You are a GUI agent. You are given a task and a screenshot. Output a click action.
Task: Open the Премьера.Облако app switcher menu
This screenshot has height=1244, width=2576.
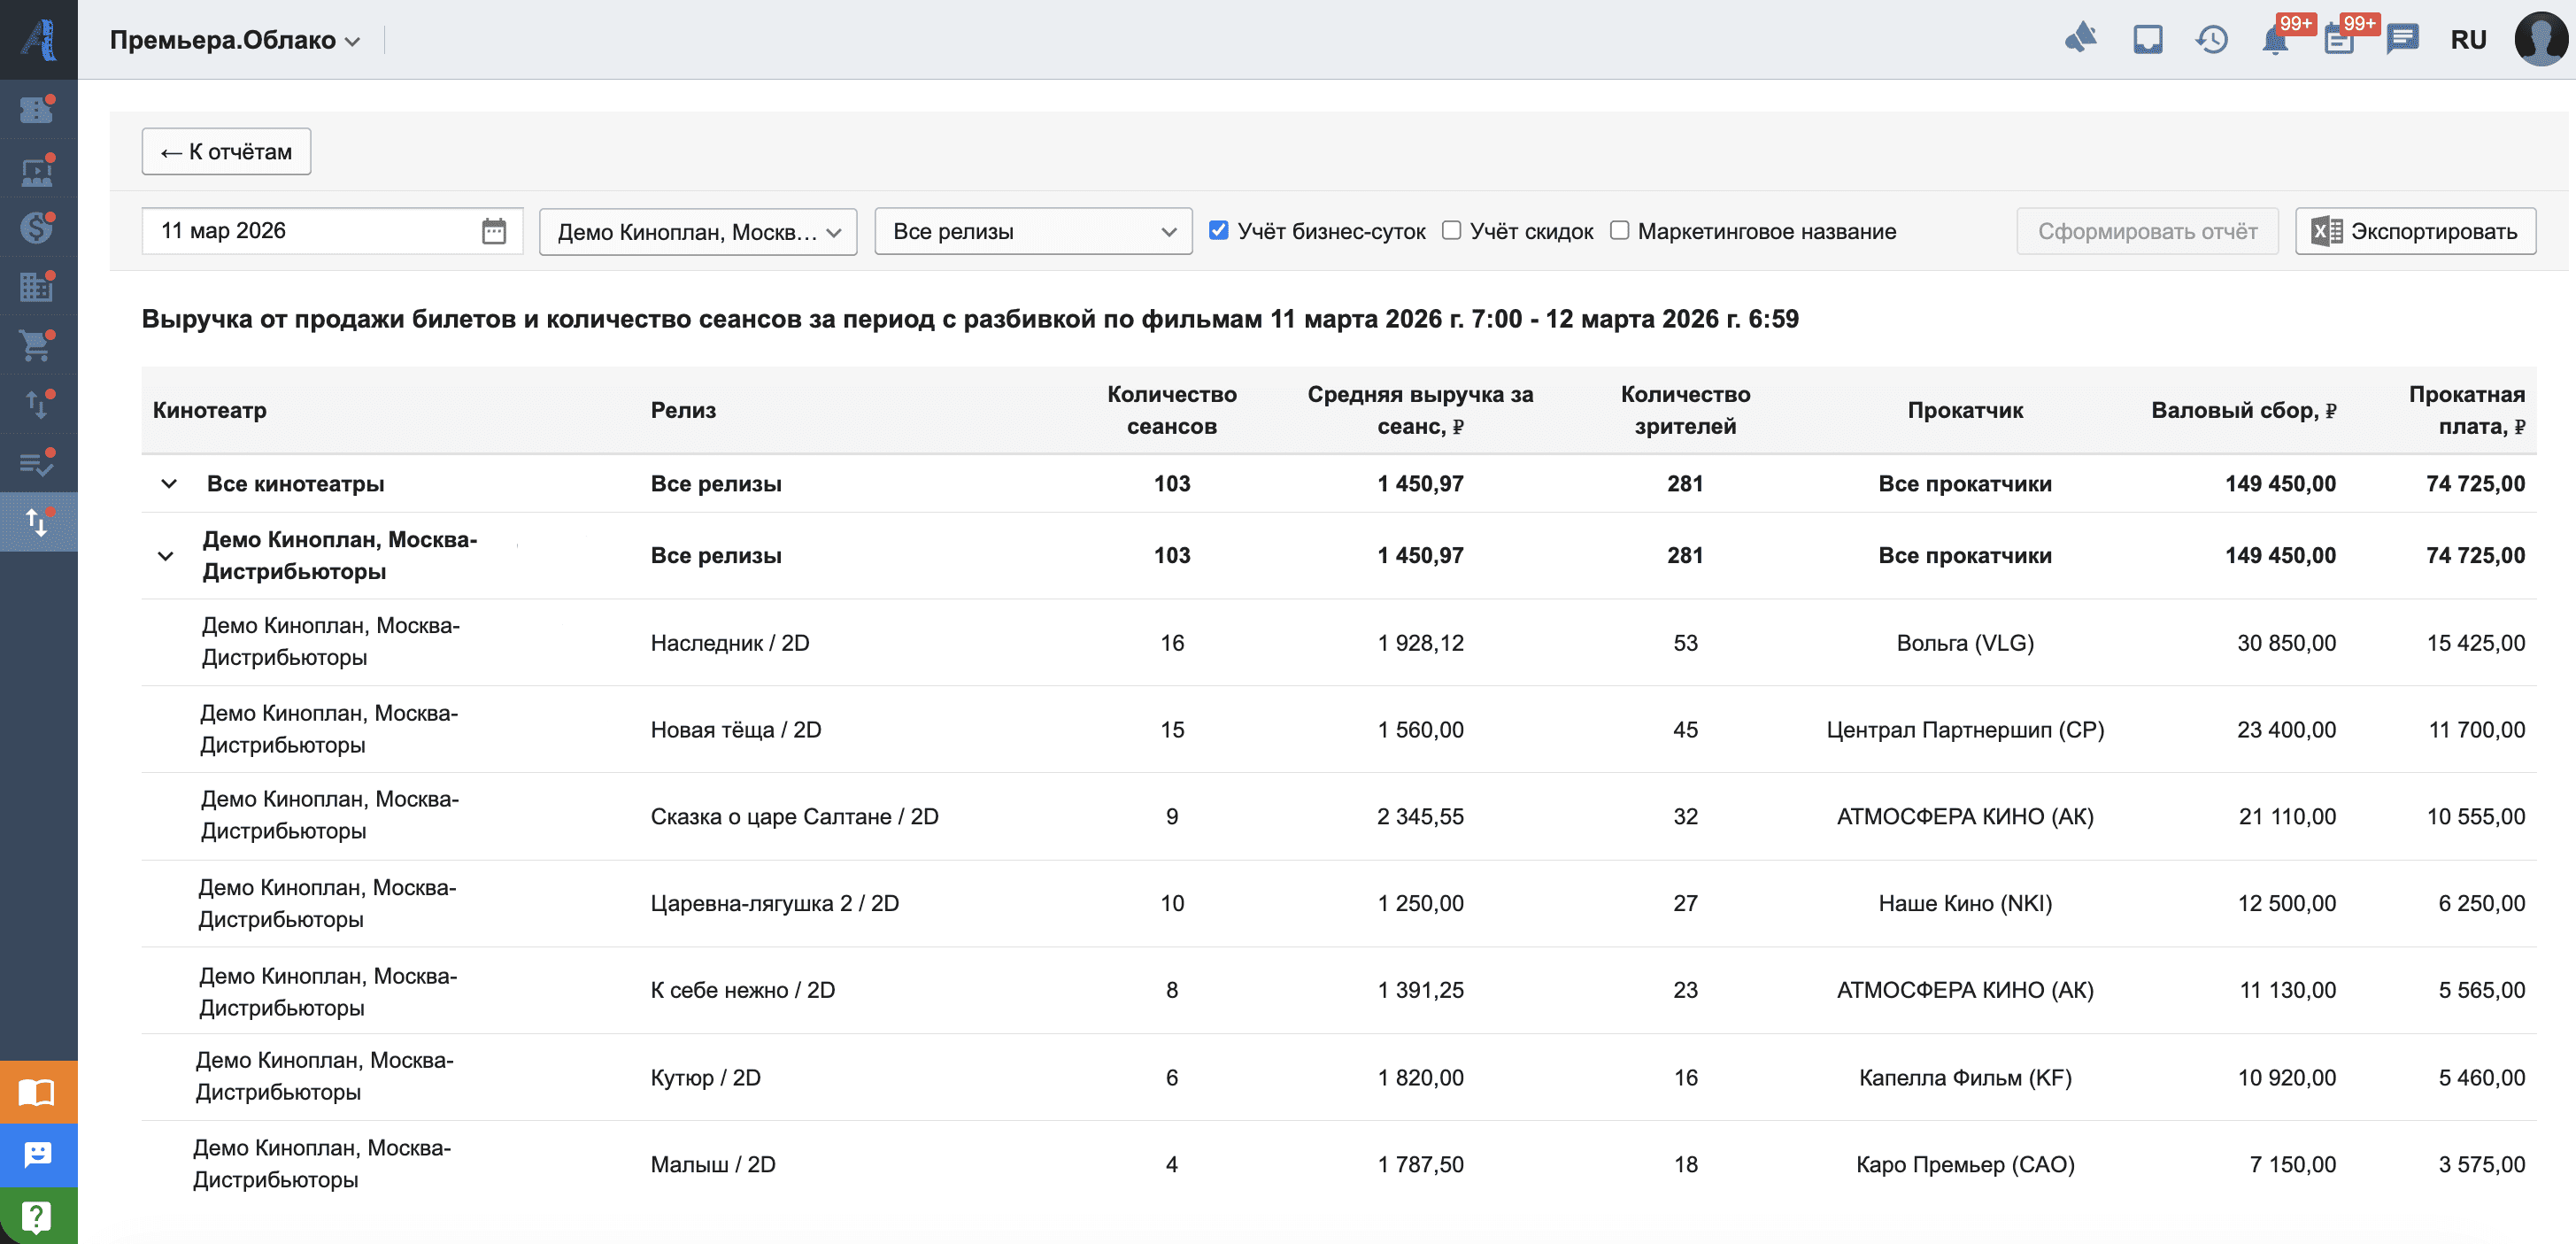pyautogui.click(x=234, y=40)
